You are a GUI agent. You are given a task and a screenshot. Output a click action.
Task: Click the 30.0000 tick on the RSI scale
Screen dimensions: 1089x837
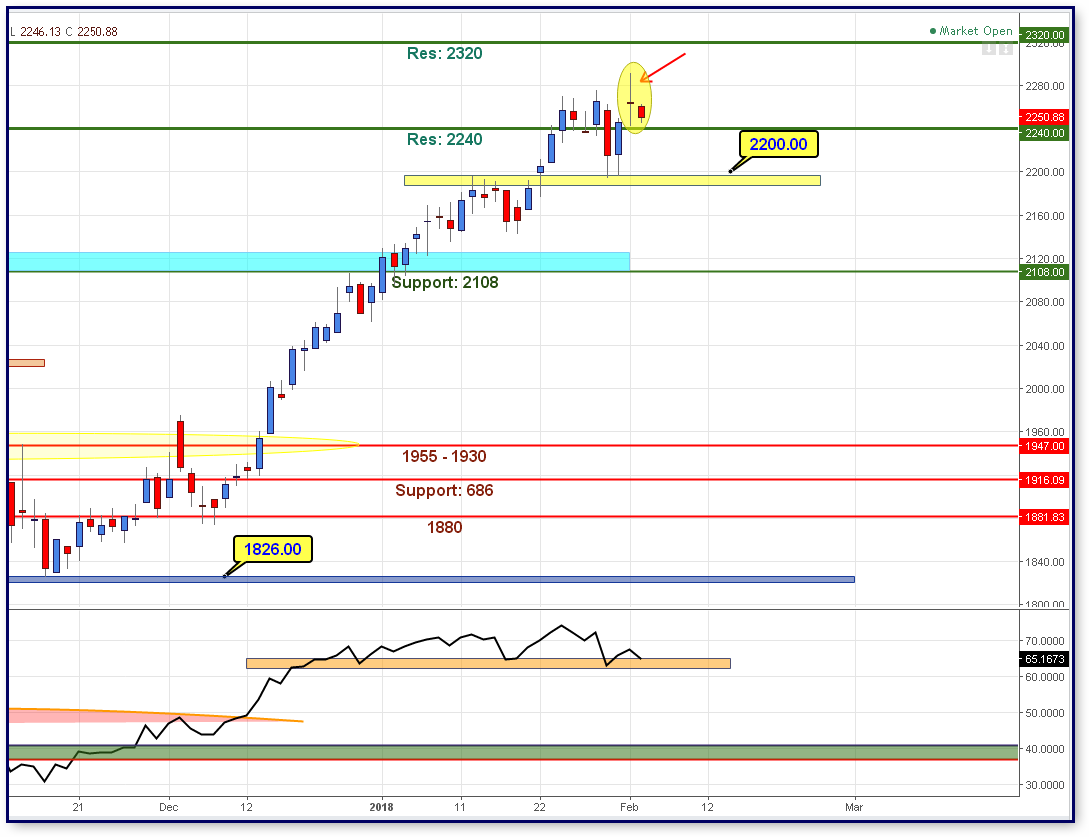tap(1045, 786)
